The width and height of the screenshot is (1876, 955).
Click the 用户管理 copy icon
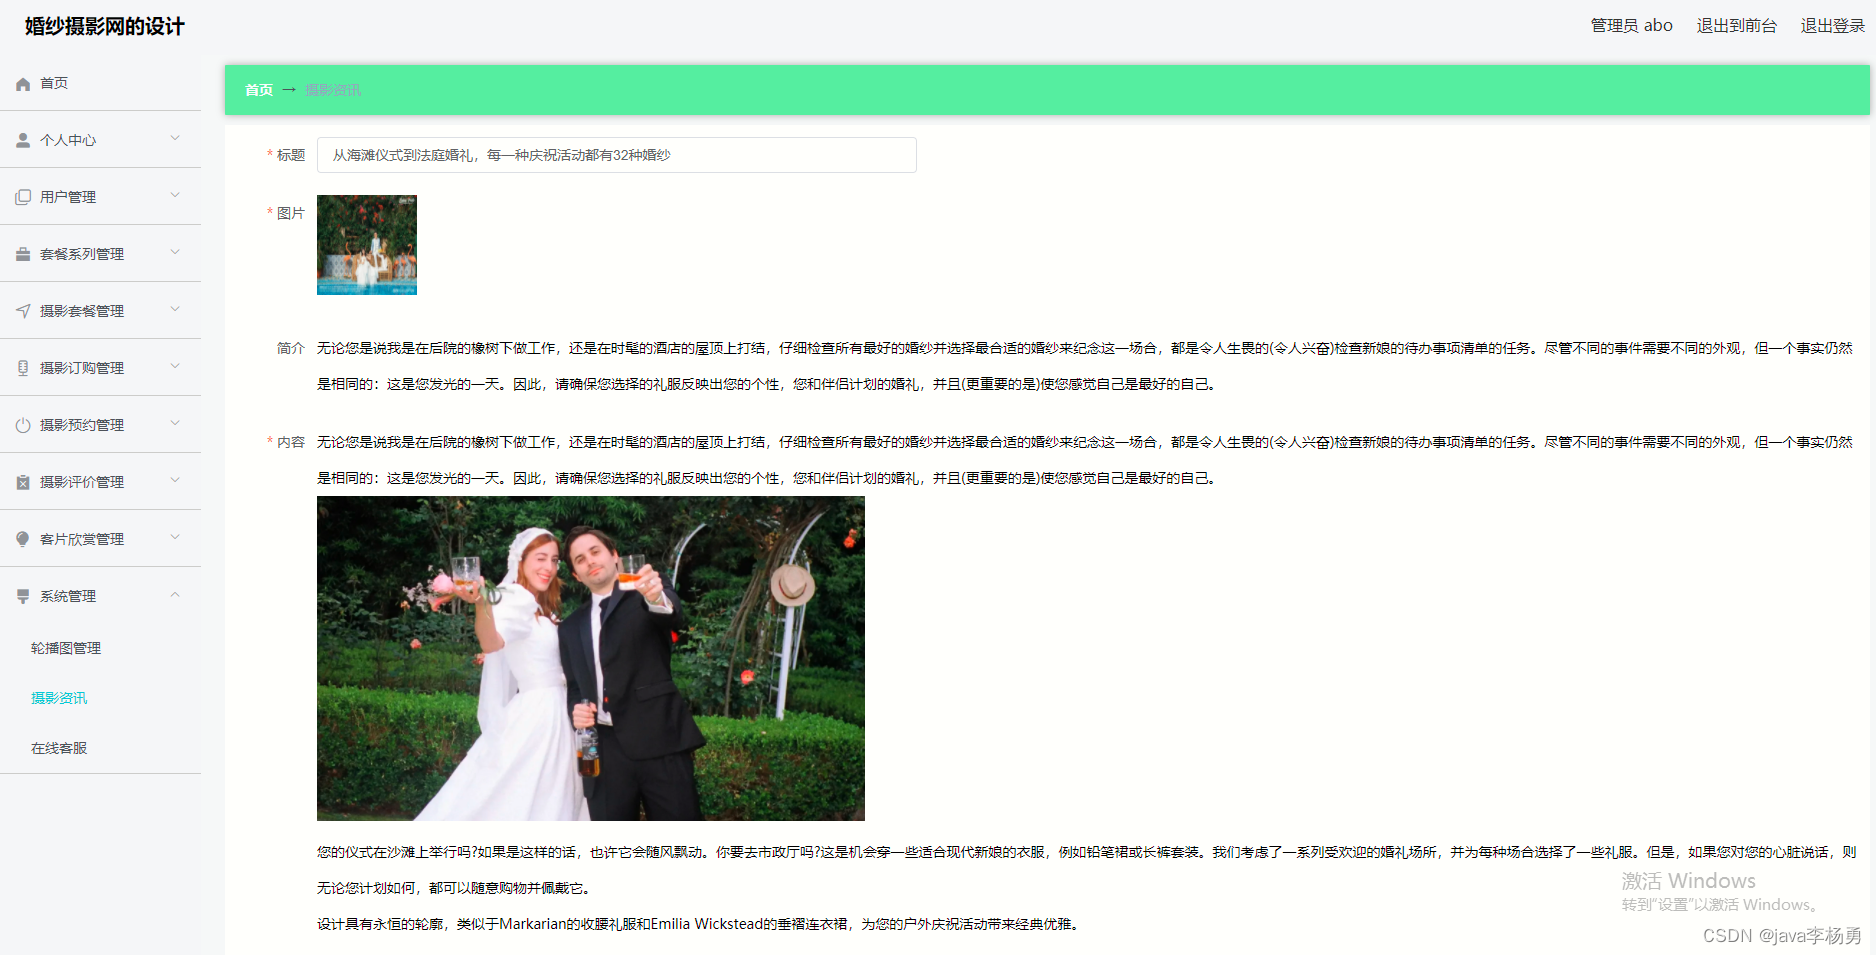click(23, 198)
